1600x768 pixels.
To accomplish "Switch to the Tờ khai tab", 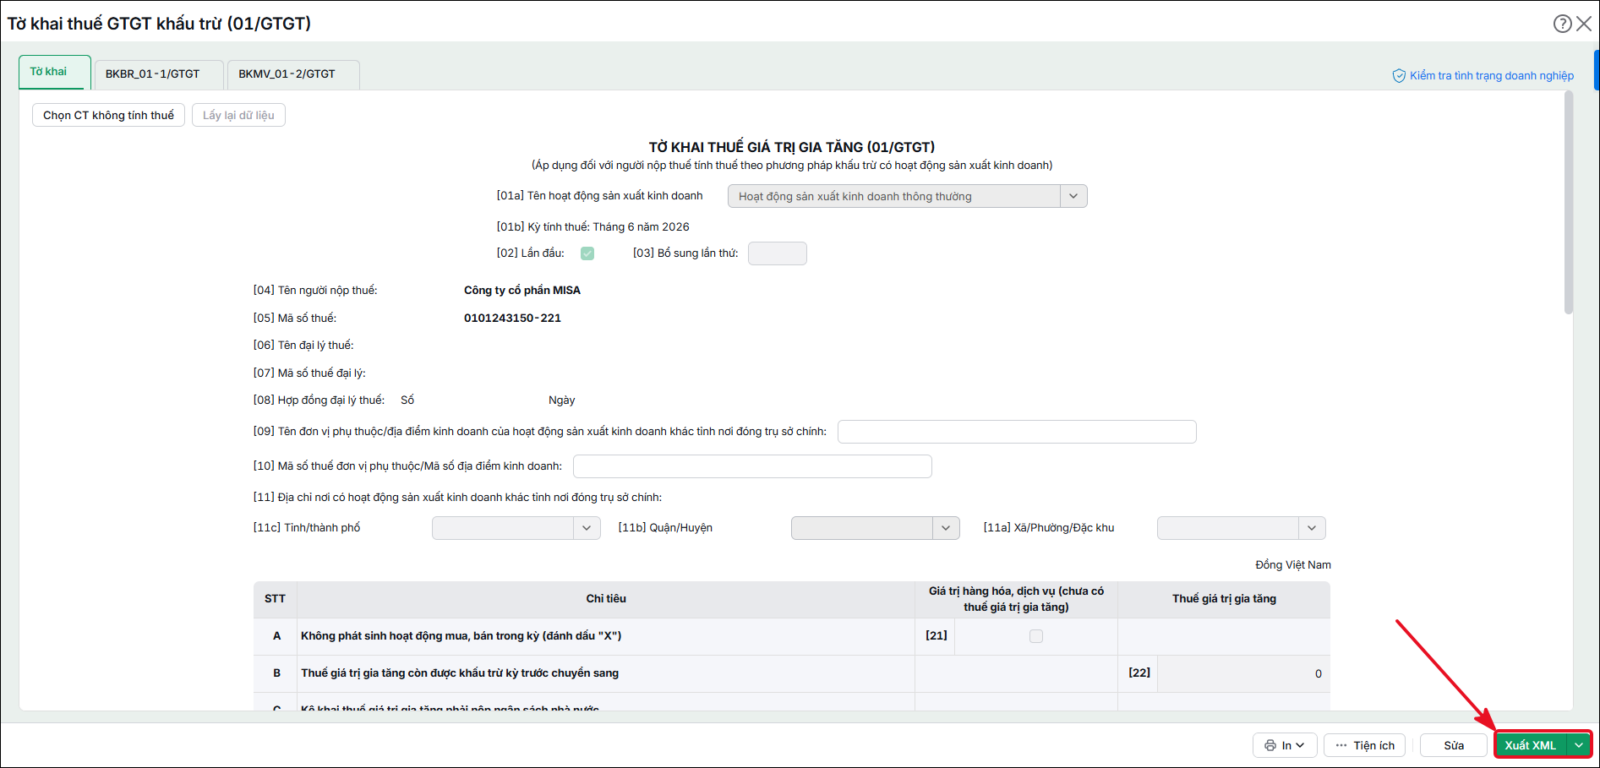I will click(x=55, y=72).
